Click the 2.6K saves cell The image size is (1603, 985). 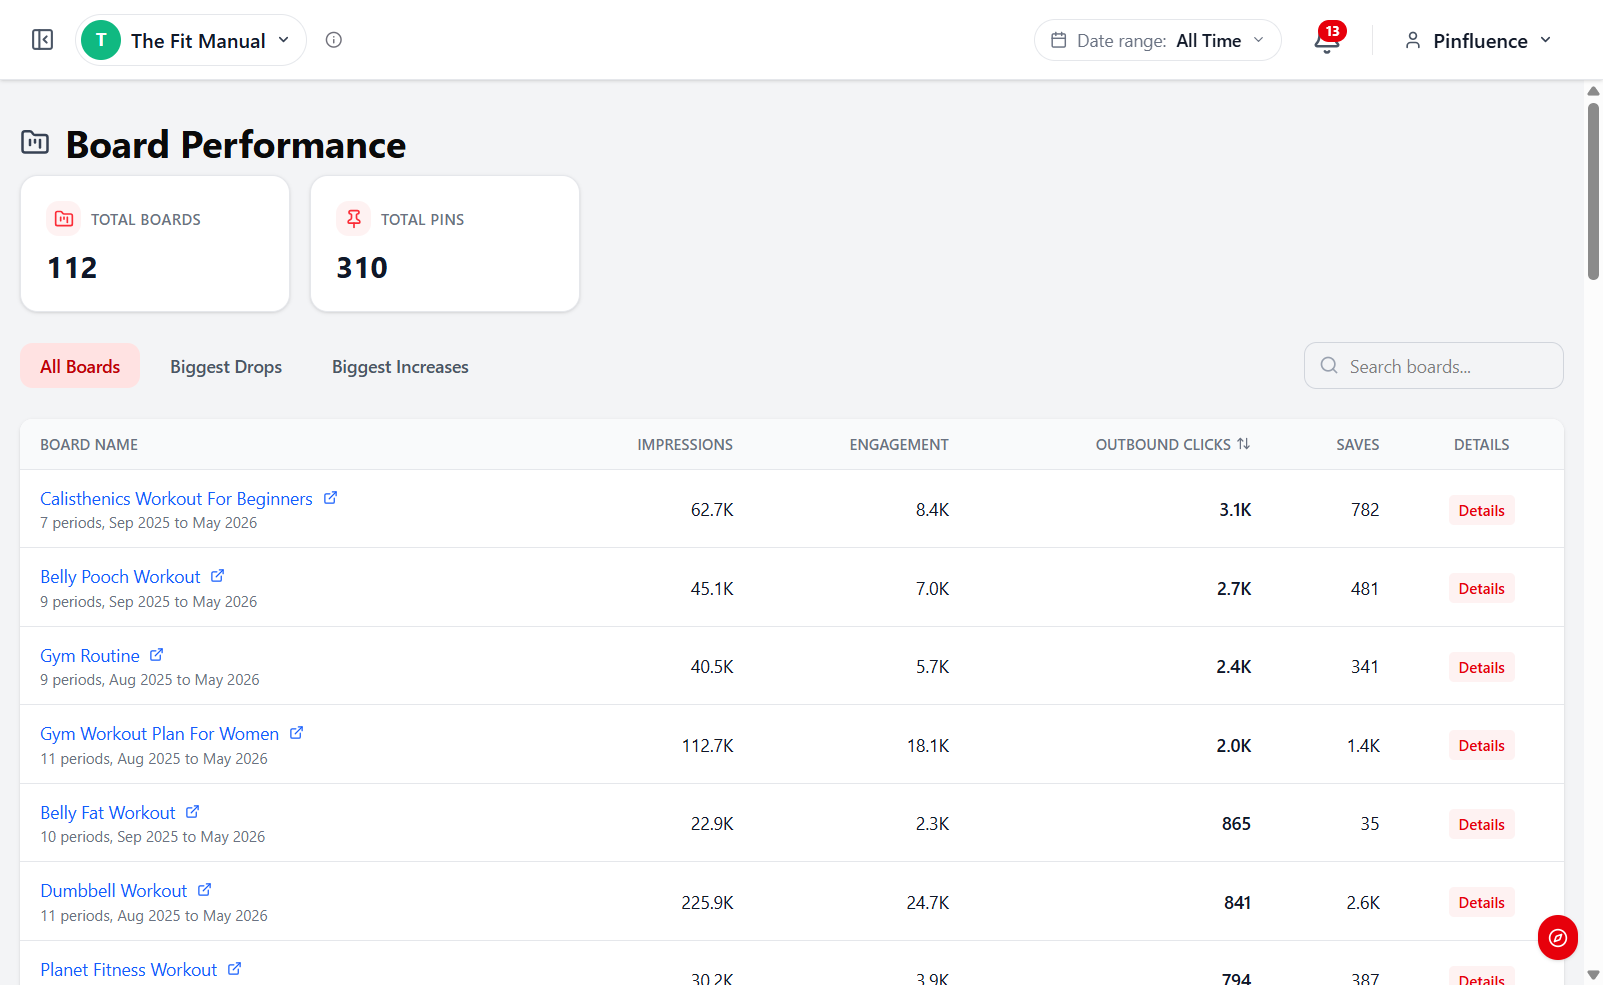click(x=1363, y=902)
